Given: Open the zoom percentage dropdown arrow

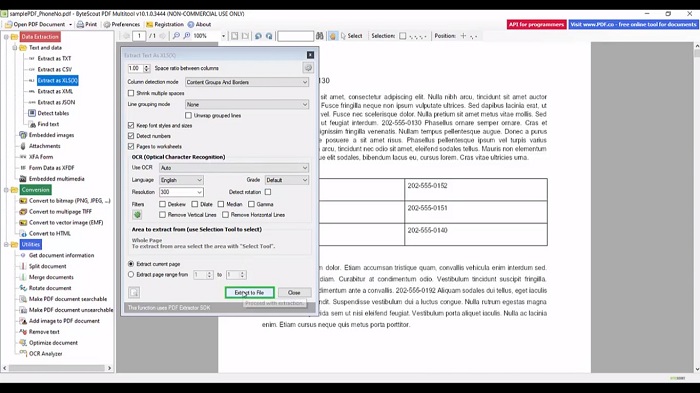Looking at the screenshot, I should click(x=223, y=36).
